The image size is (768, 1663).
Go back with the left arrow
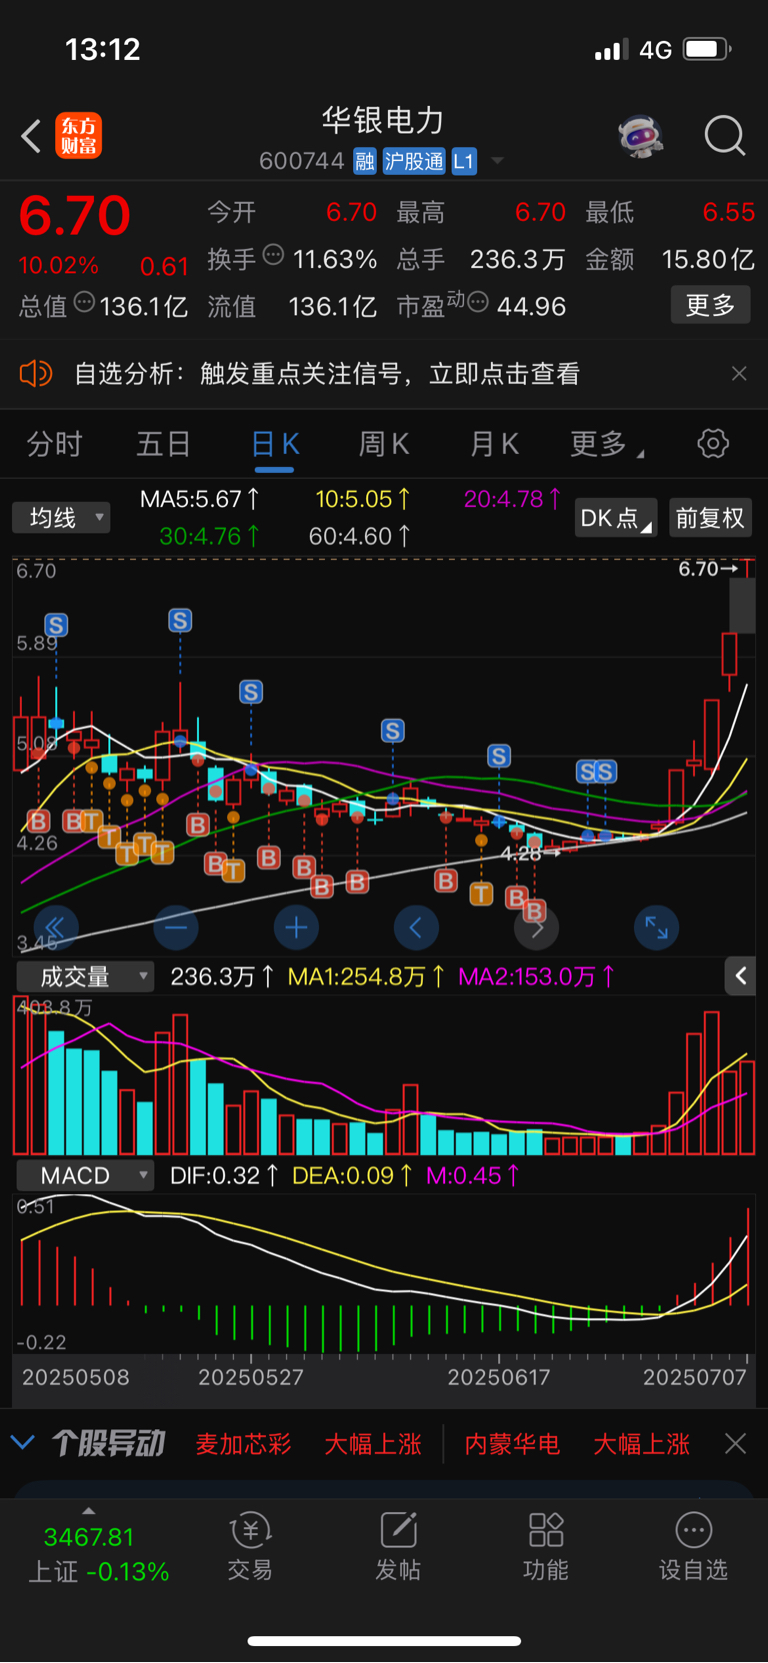tap(31, 136)
